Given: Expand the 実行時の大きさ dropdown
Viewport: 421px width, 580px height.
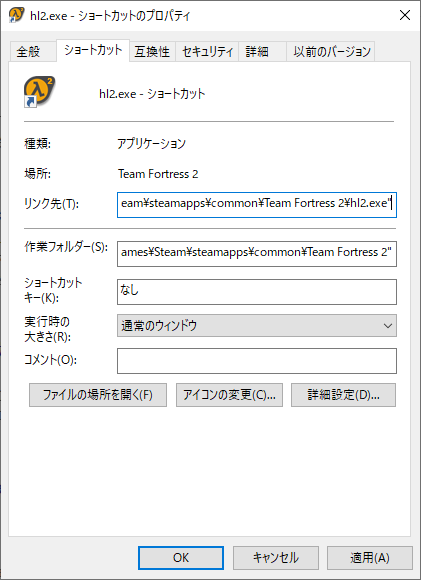Looking at the screenshot, I should pos(257,326).
